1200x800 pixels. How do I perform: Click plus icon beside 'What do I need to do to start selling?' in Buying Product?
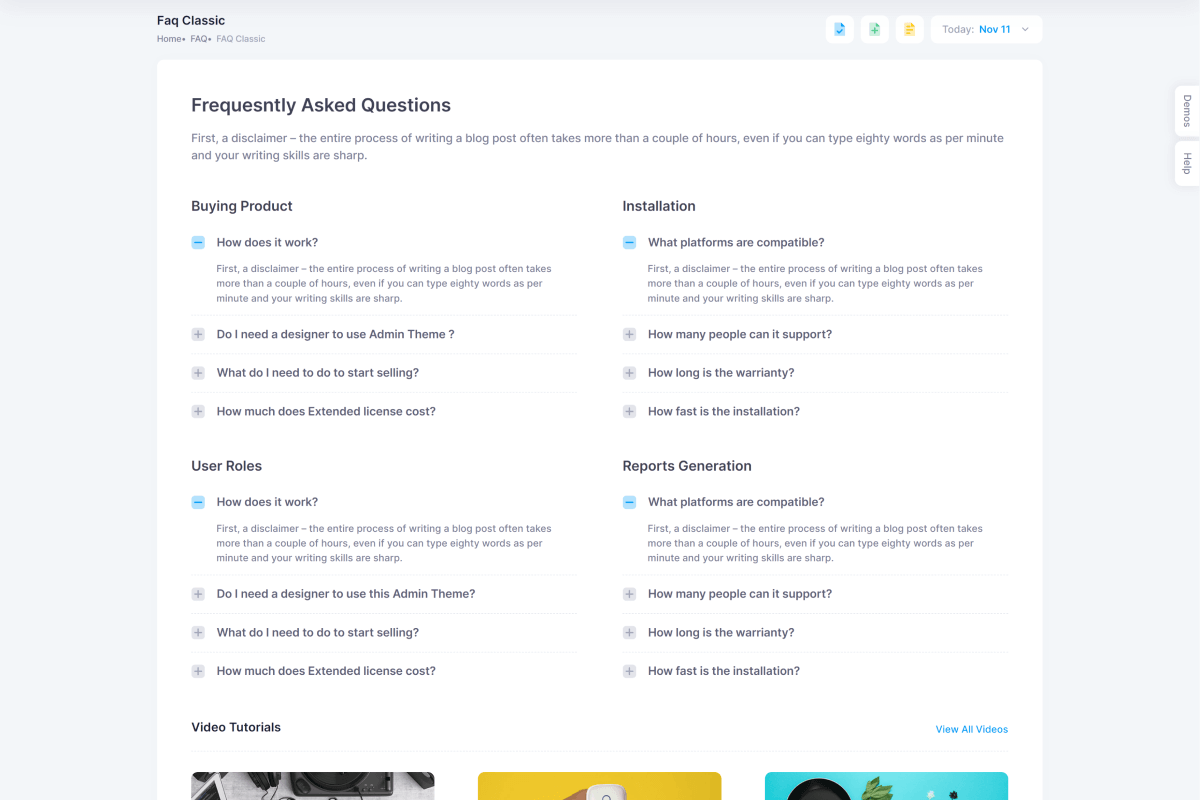(198, 373)
